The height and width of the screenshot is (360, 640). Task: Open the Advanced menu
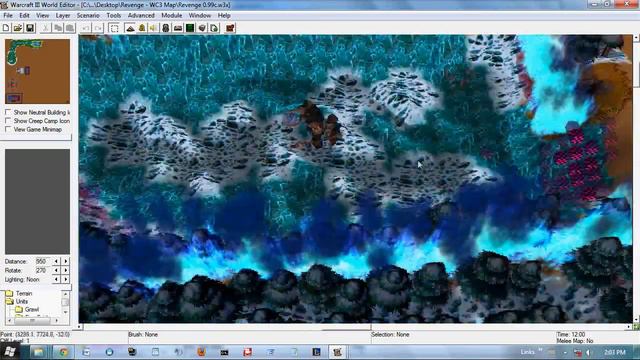coord(141,16)
